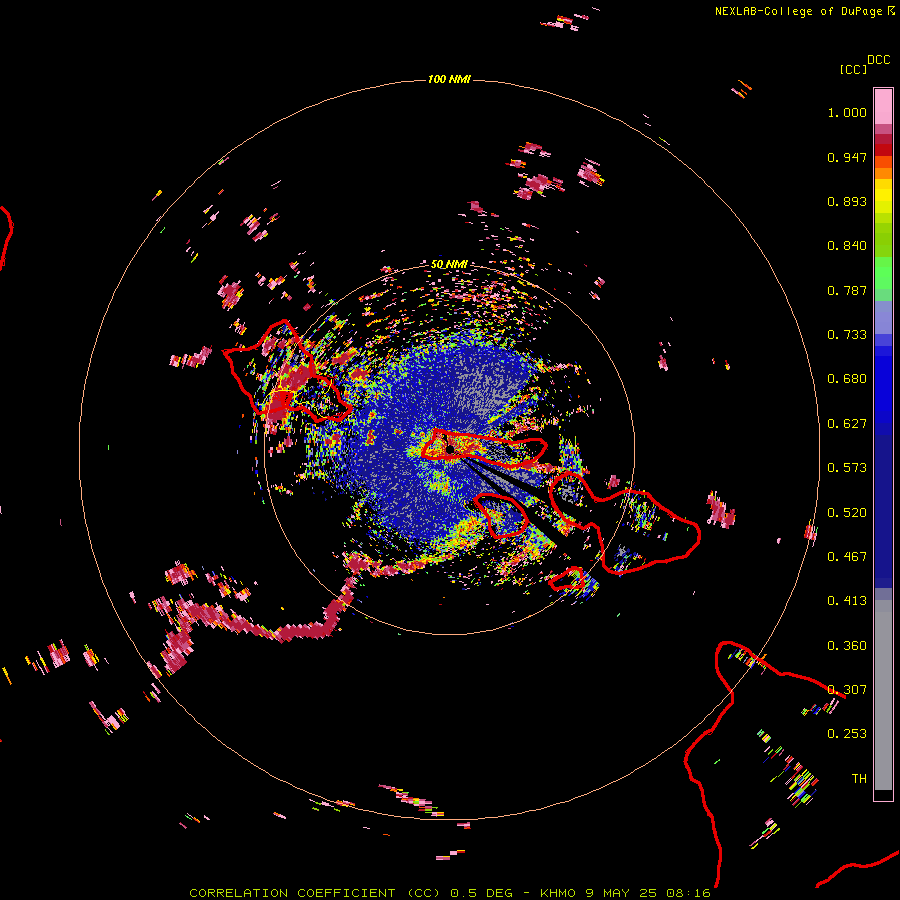This screenshot has height=900, width=900.
Task: Select the 0.413 scale value
Action: click(x=847, y=601)
